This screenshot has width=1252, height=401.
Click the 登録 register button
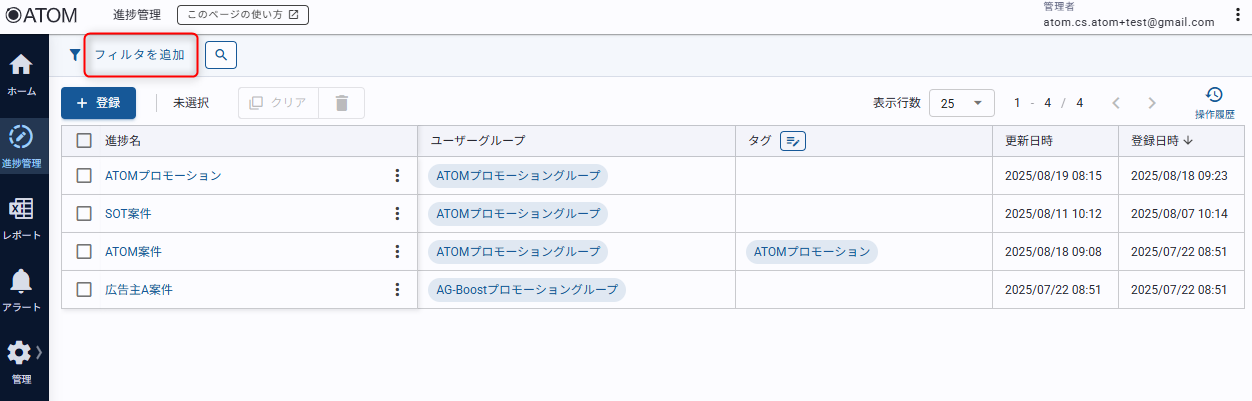pos(98,103)
